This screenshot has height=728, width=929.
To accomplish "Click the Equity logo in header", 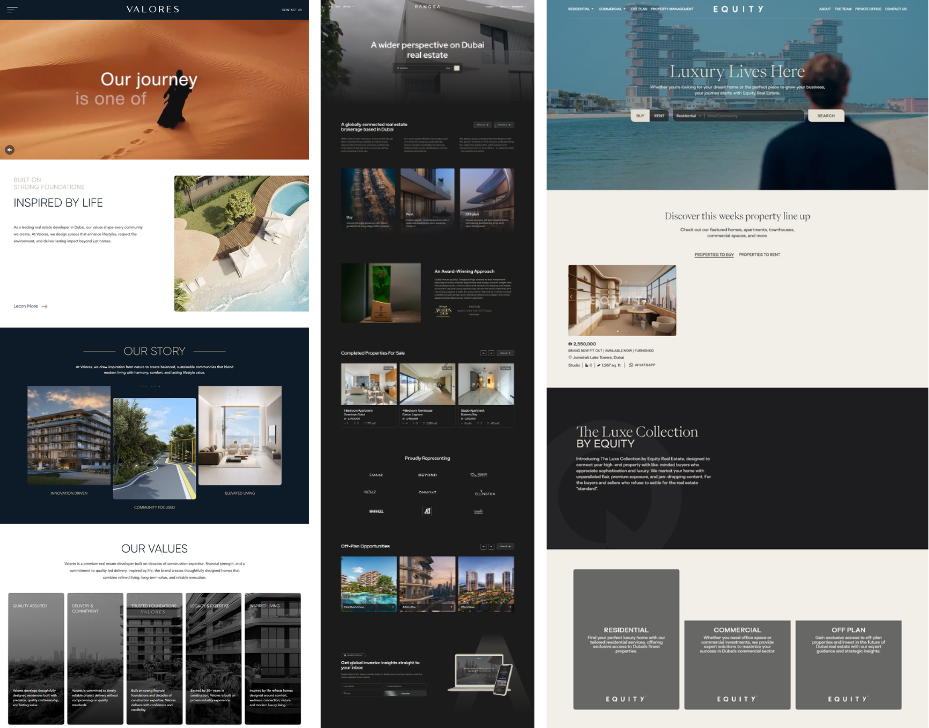I will 738,9.
